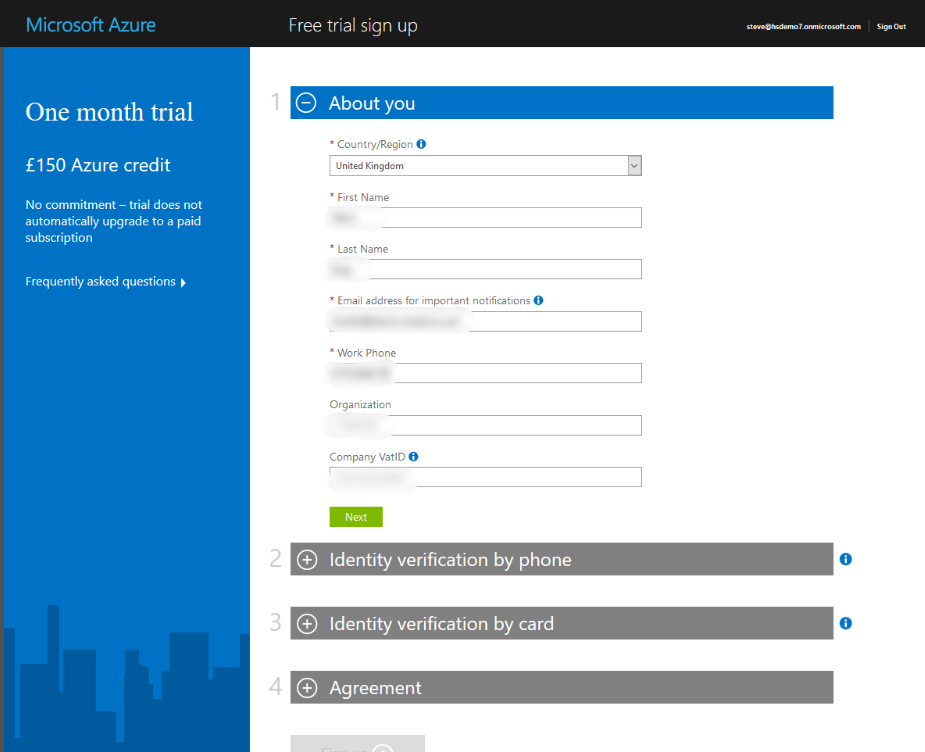Click the Company VatID input field
The height and width of the screenshot is (752, 925).
click(485, 477)
